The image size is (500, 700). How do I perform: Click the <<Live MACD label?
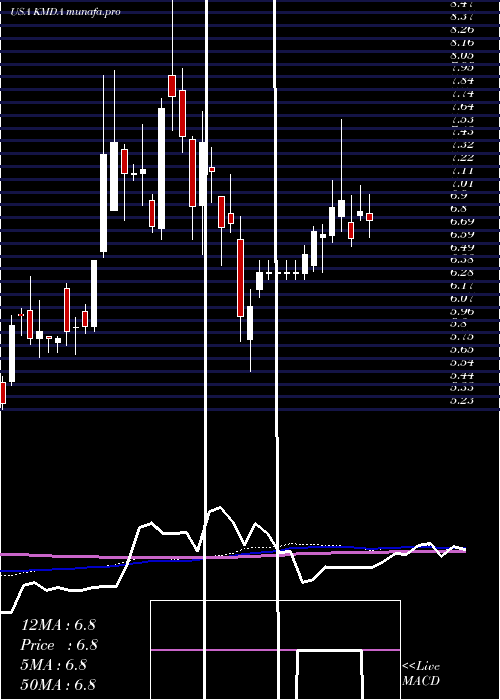[421, 674]
